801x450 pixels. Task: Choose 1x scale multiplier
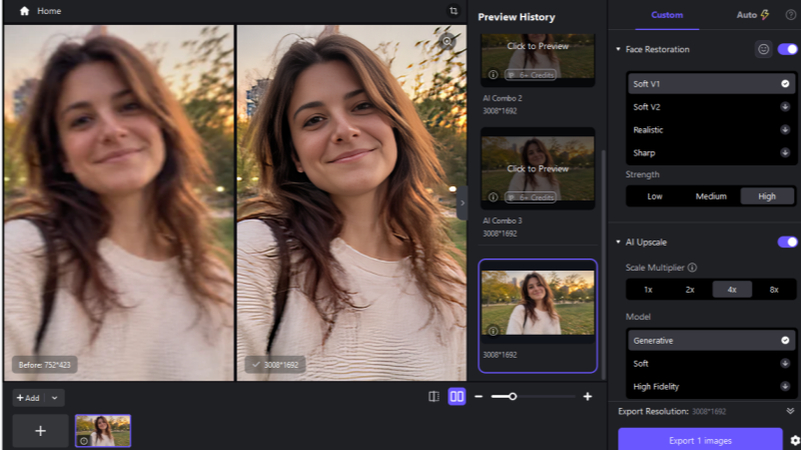coord(648,290)
